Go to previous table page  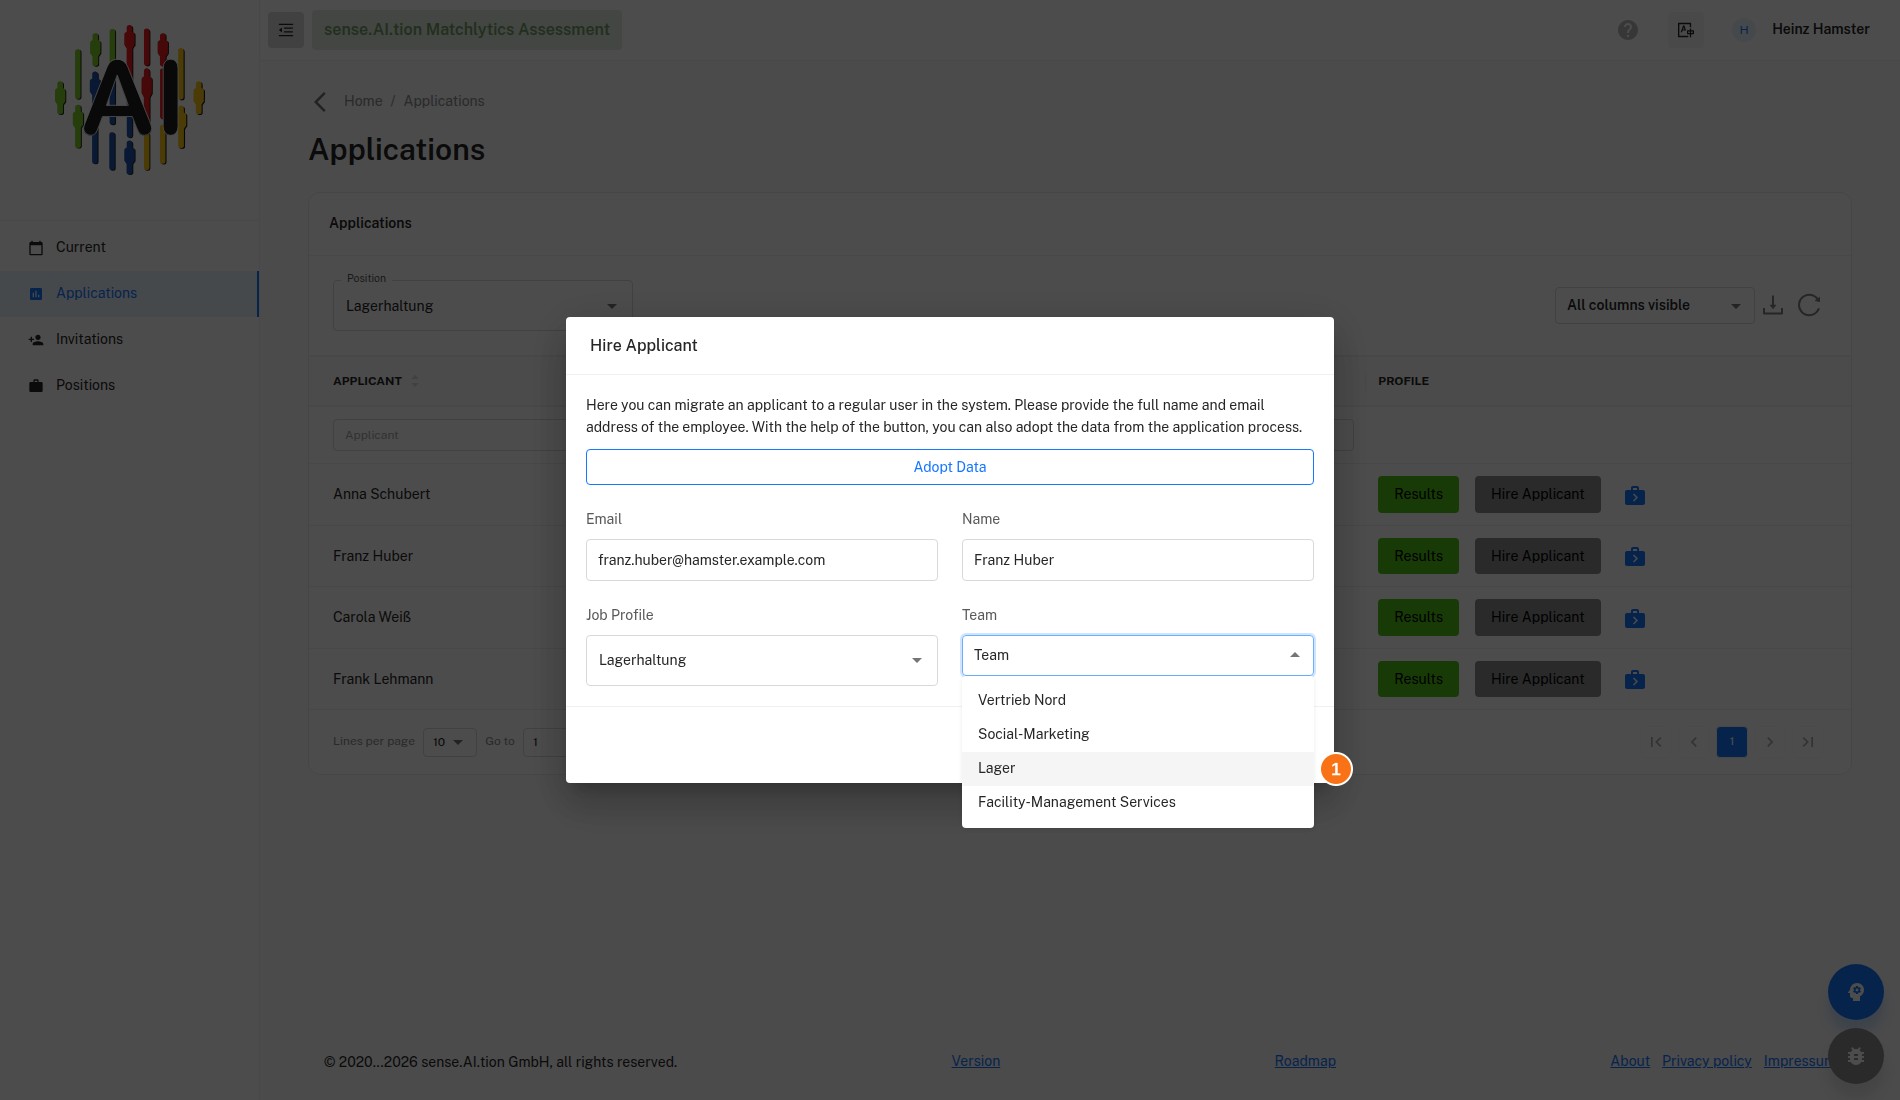[x=1694, y=742]
